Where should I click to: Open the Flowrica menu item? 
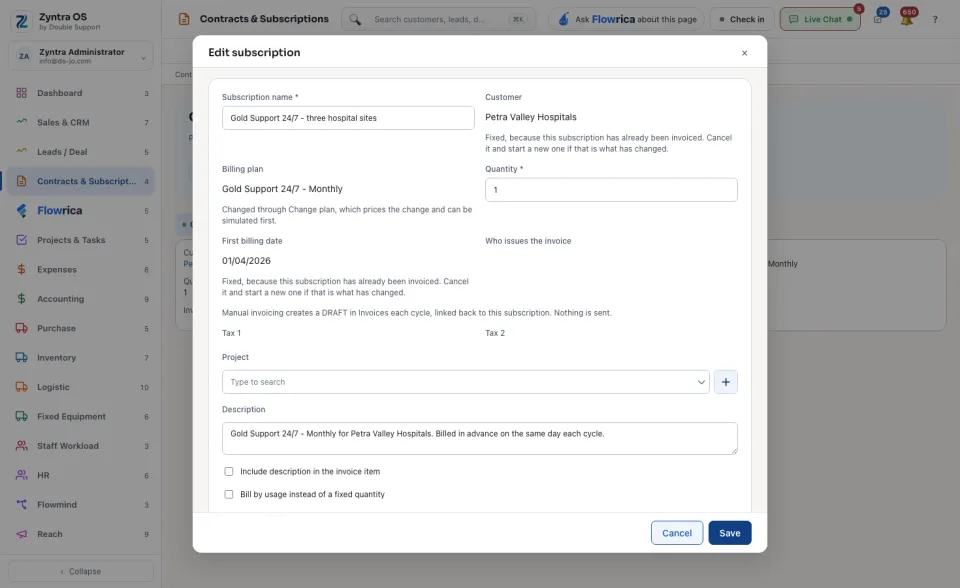80,211
